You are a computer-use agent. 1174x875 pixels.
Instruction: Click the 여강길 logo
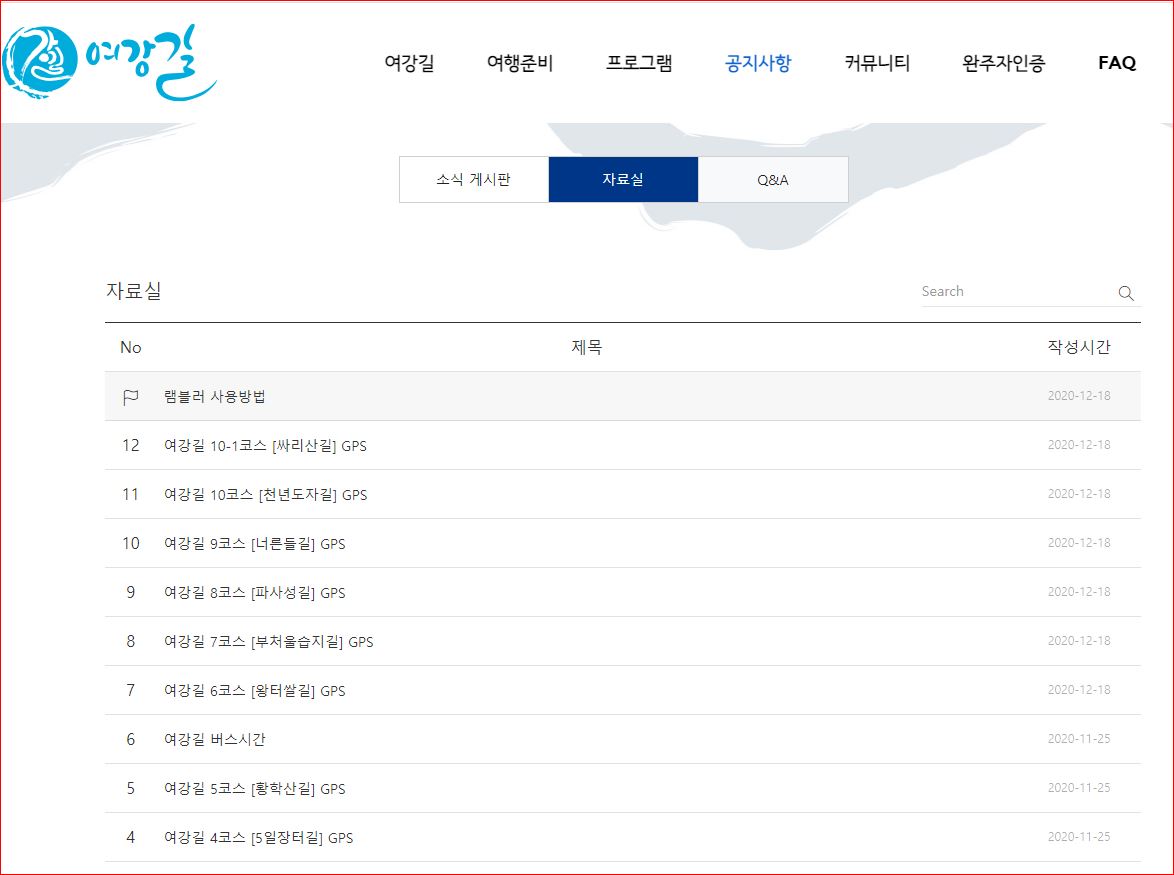pos(109,62)
